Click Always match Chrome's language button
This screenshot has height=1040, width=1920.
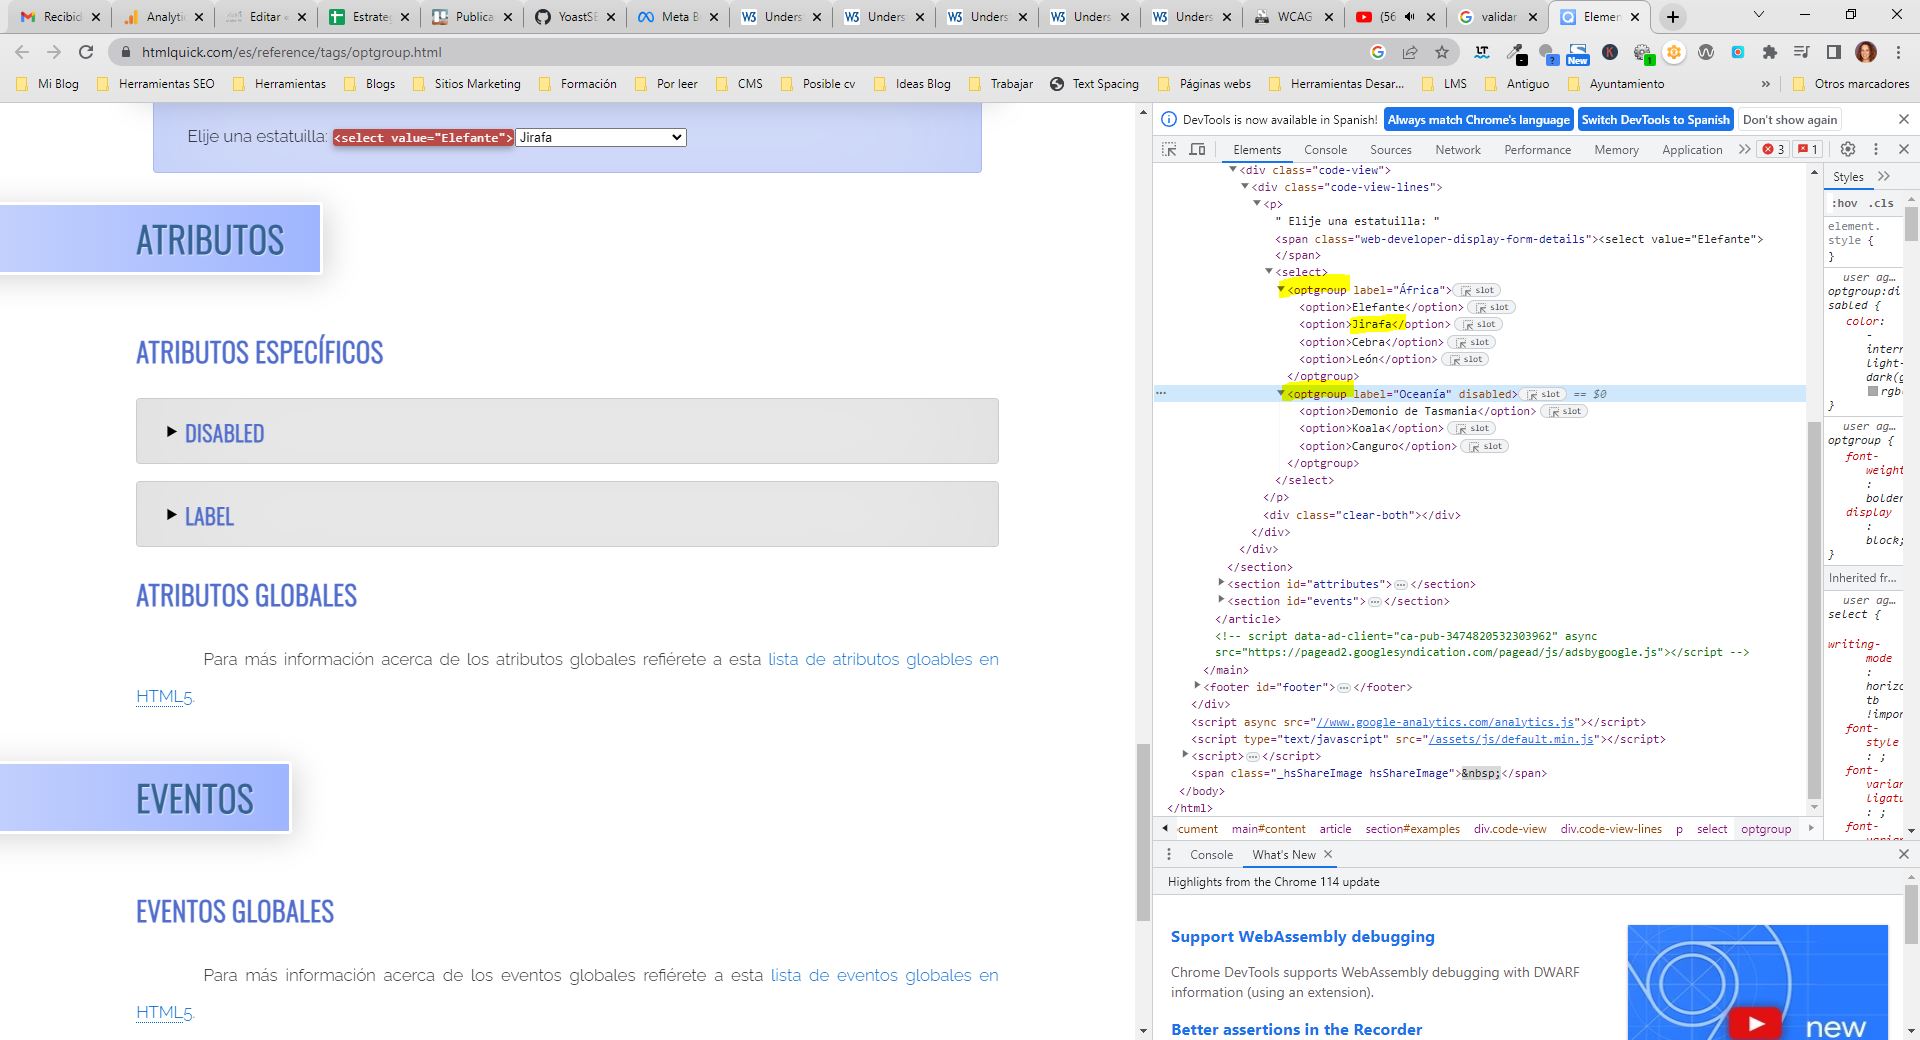pos(1478,119)
